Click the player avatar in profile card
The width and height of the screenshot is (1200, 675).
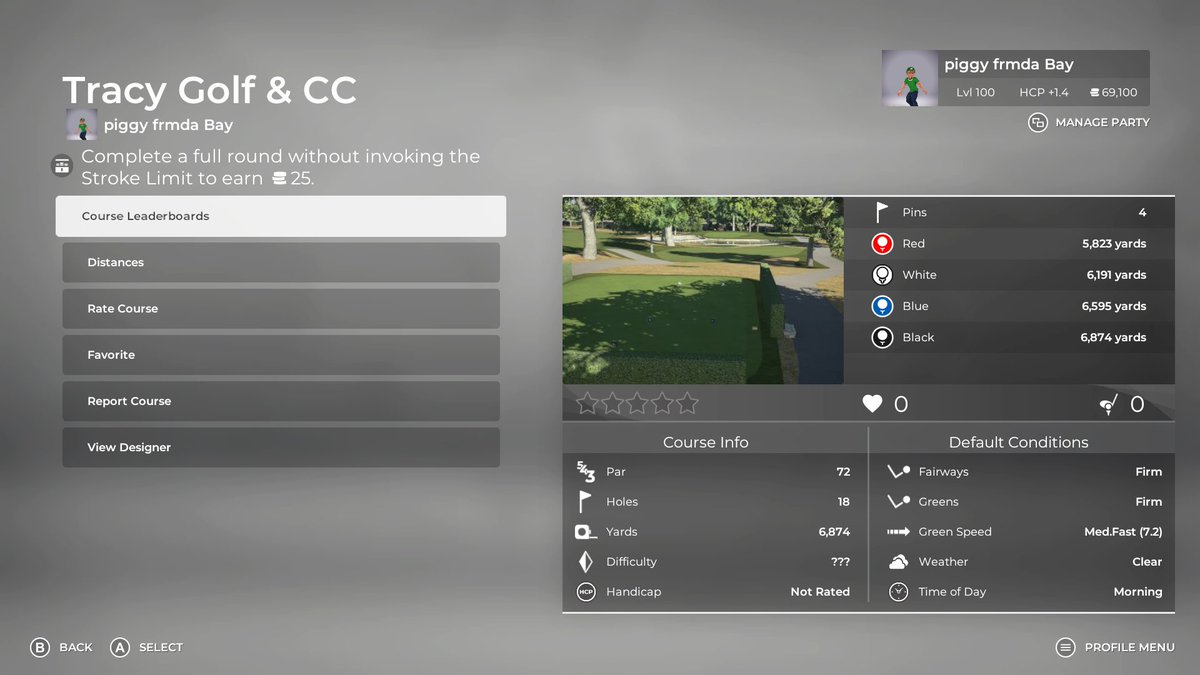pos(910,78)
